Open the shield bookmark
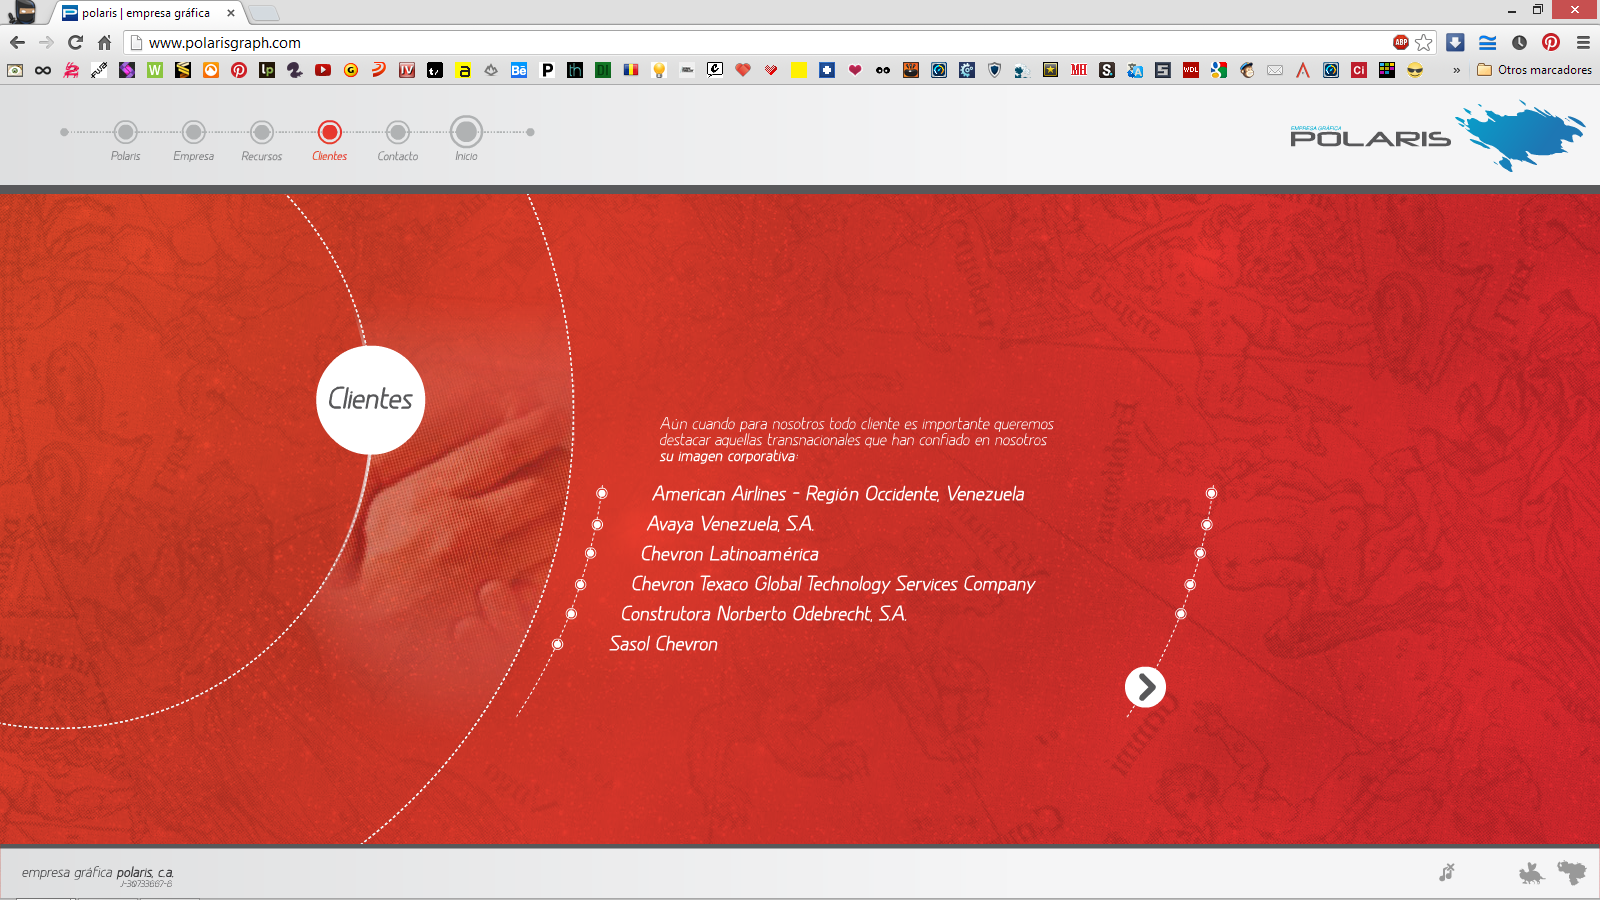Image resolution: width=1600 pixels, height=900 pixels. [x=994, y=70]
